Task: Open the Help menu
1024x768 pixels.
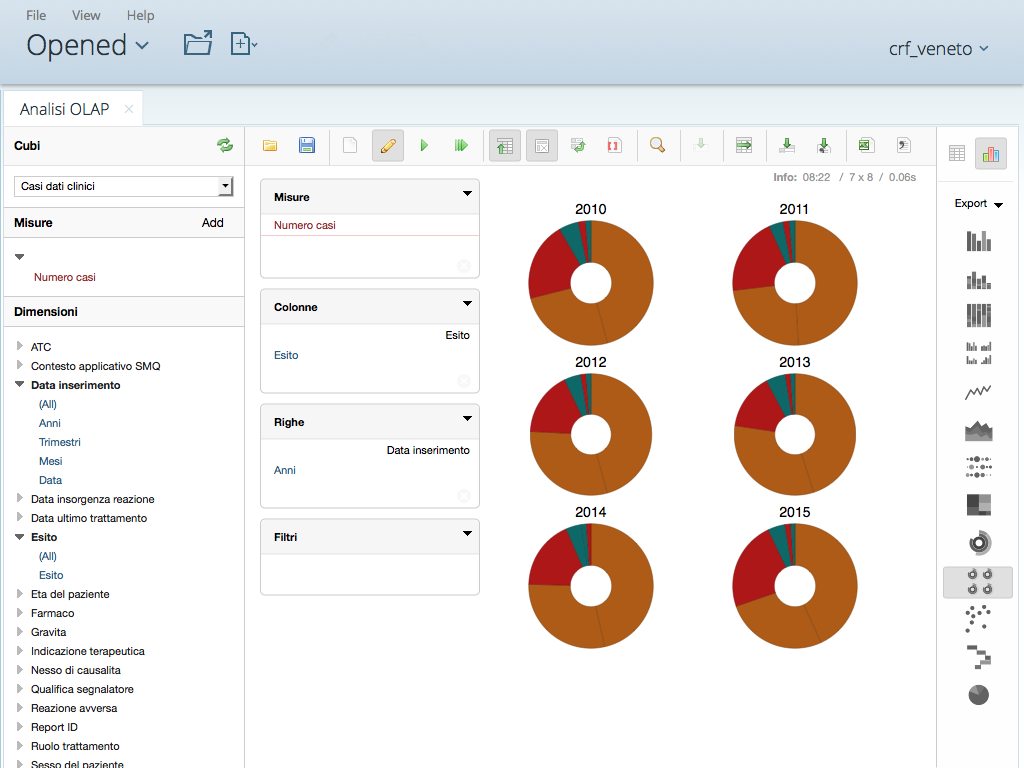Action: point(140,15)
